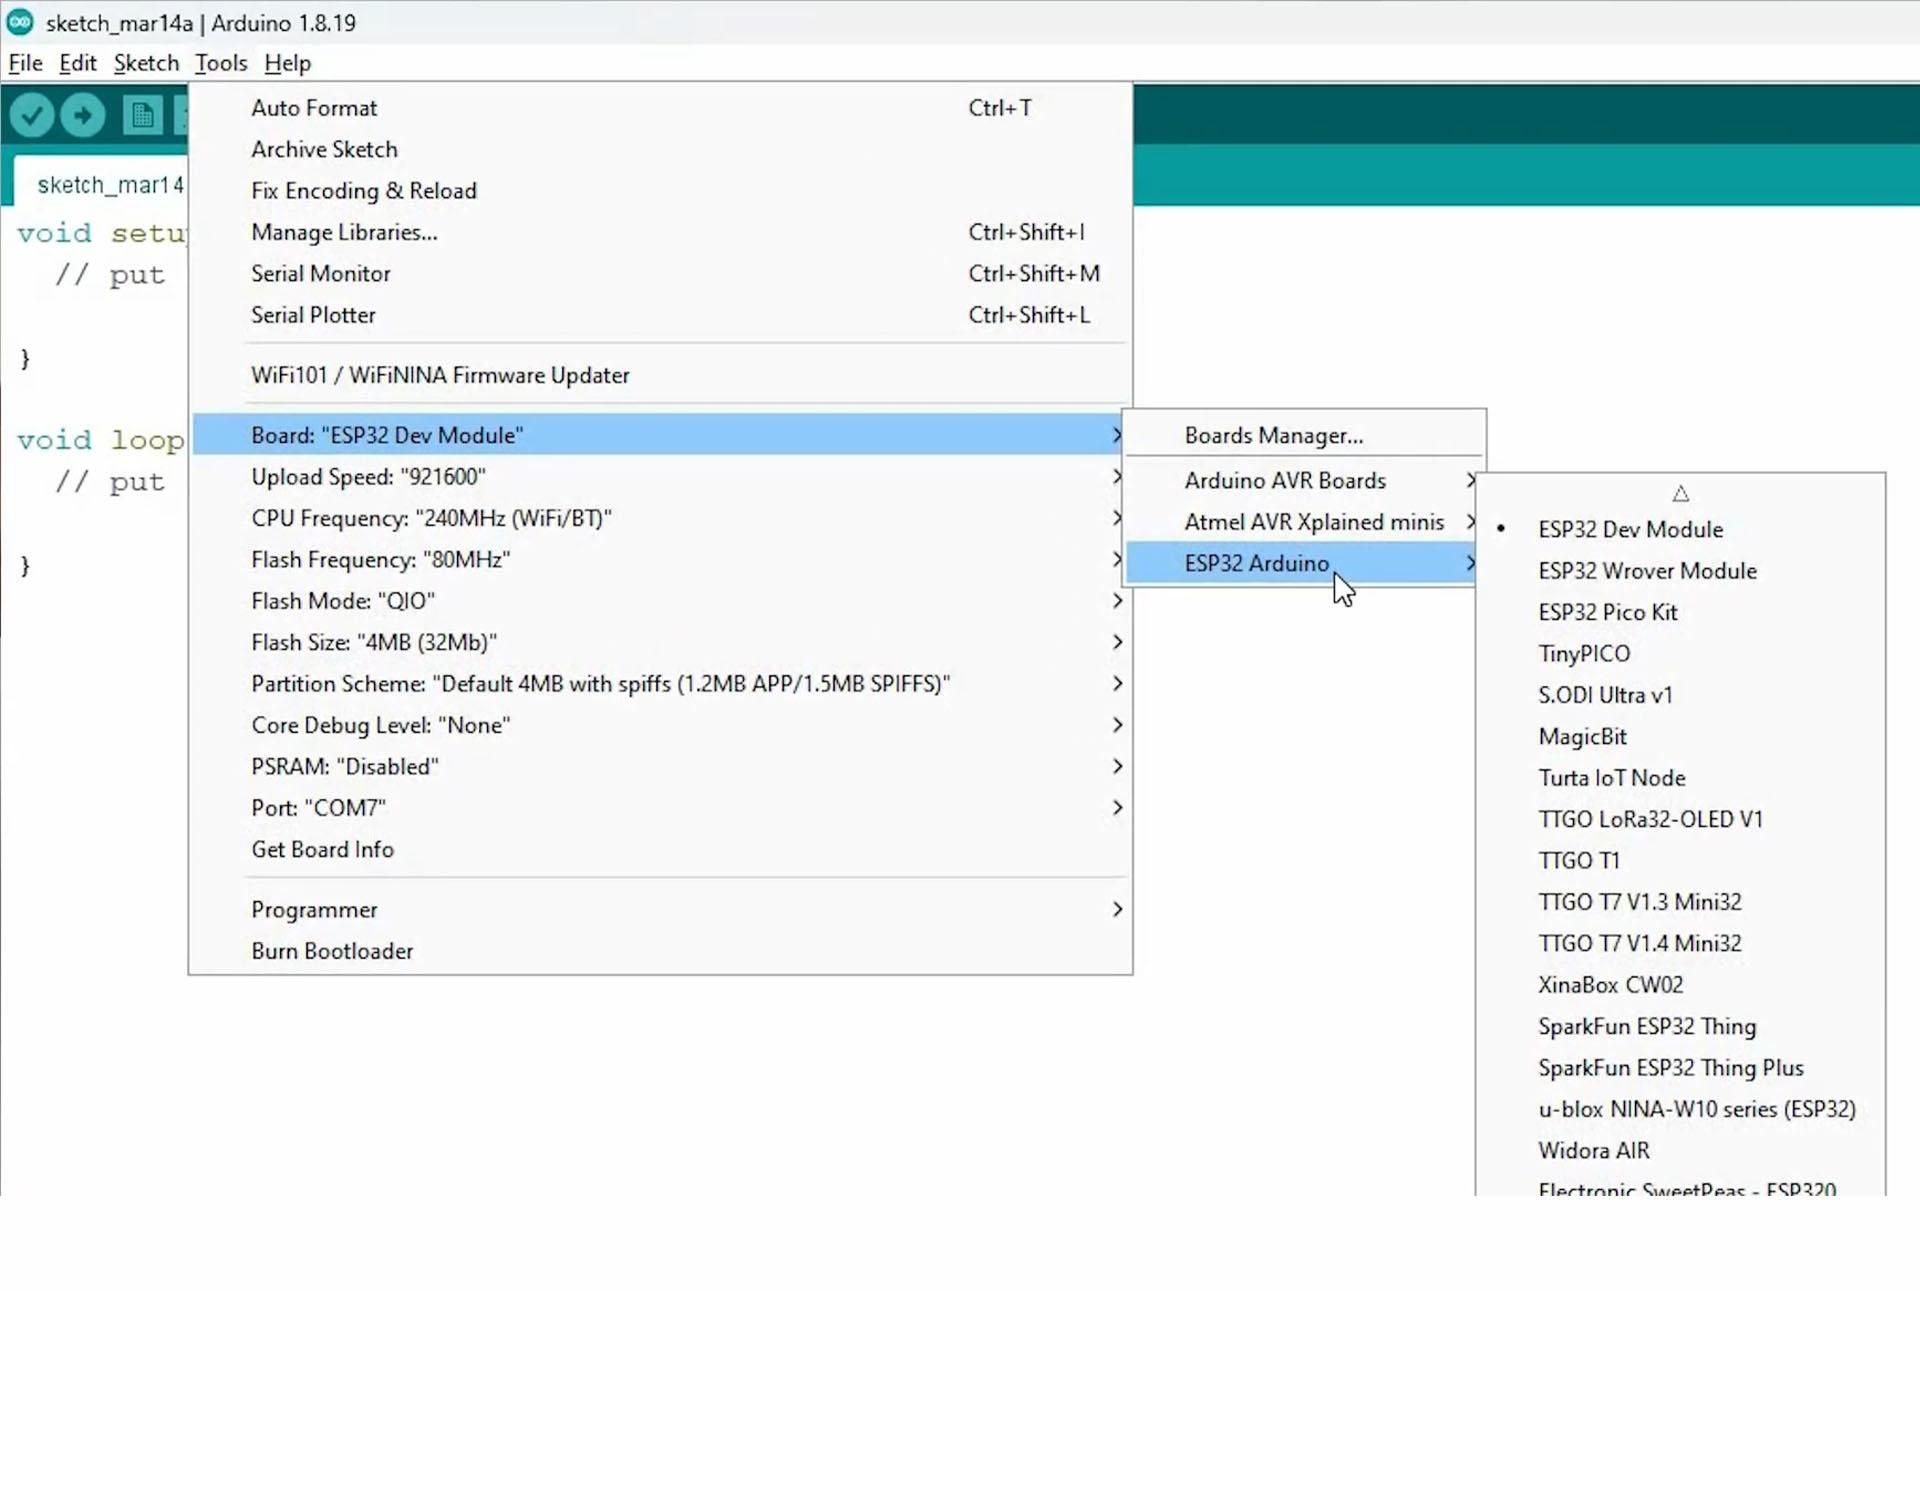1920x1500 pixels.
Task: Expand PSRAM: "Disabled" submenu
Action: tap(660, 767)
